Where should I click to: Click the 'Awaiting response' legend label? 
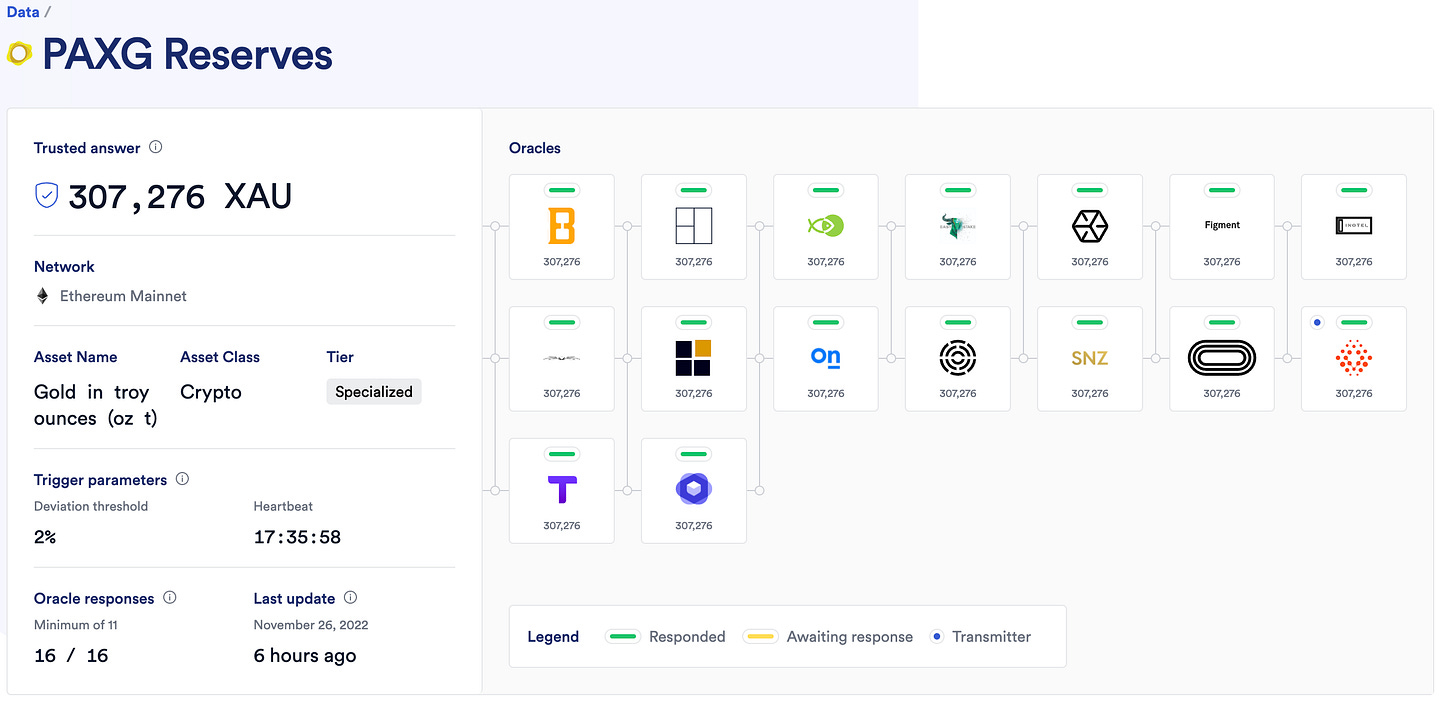click(850, 637)
